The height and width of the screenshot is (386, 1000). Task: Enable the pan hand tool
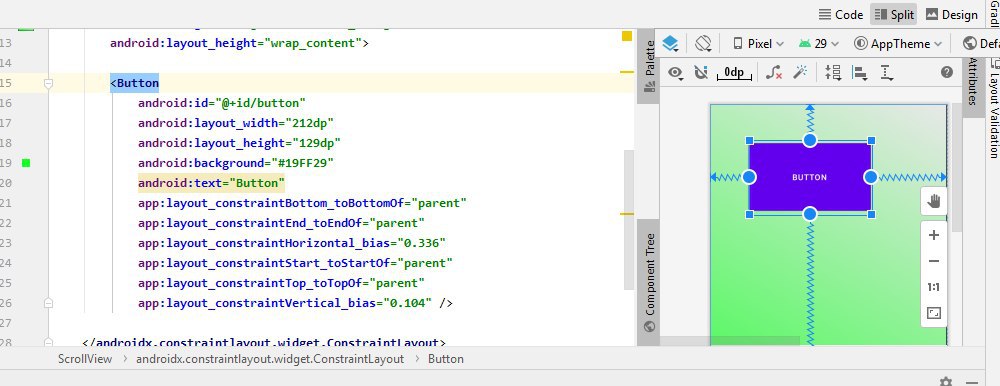tap(934, 202)
